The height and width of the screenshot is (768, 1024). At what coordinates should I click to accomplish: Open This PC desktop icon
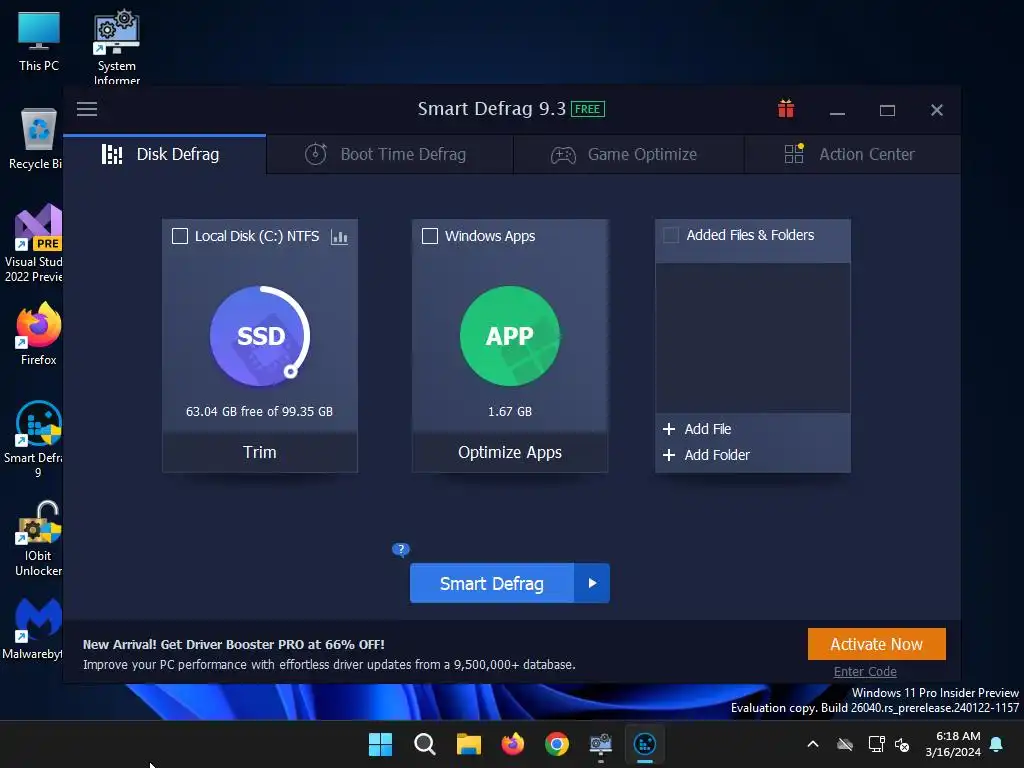coord(39,40)
